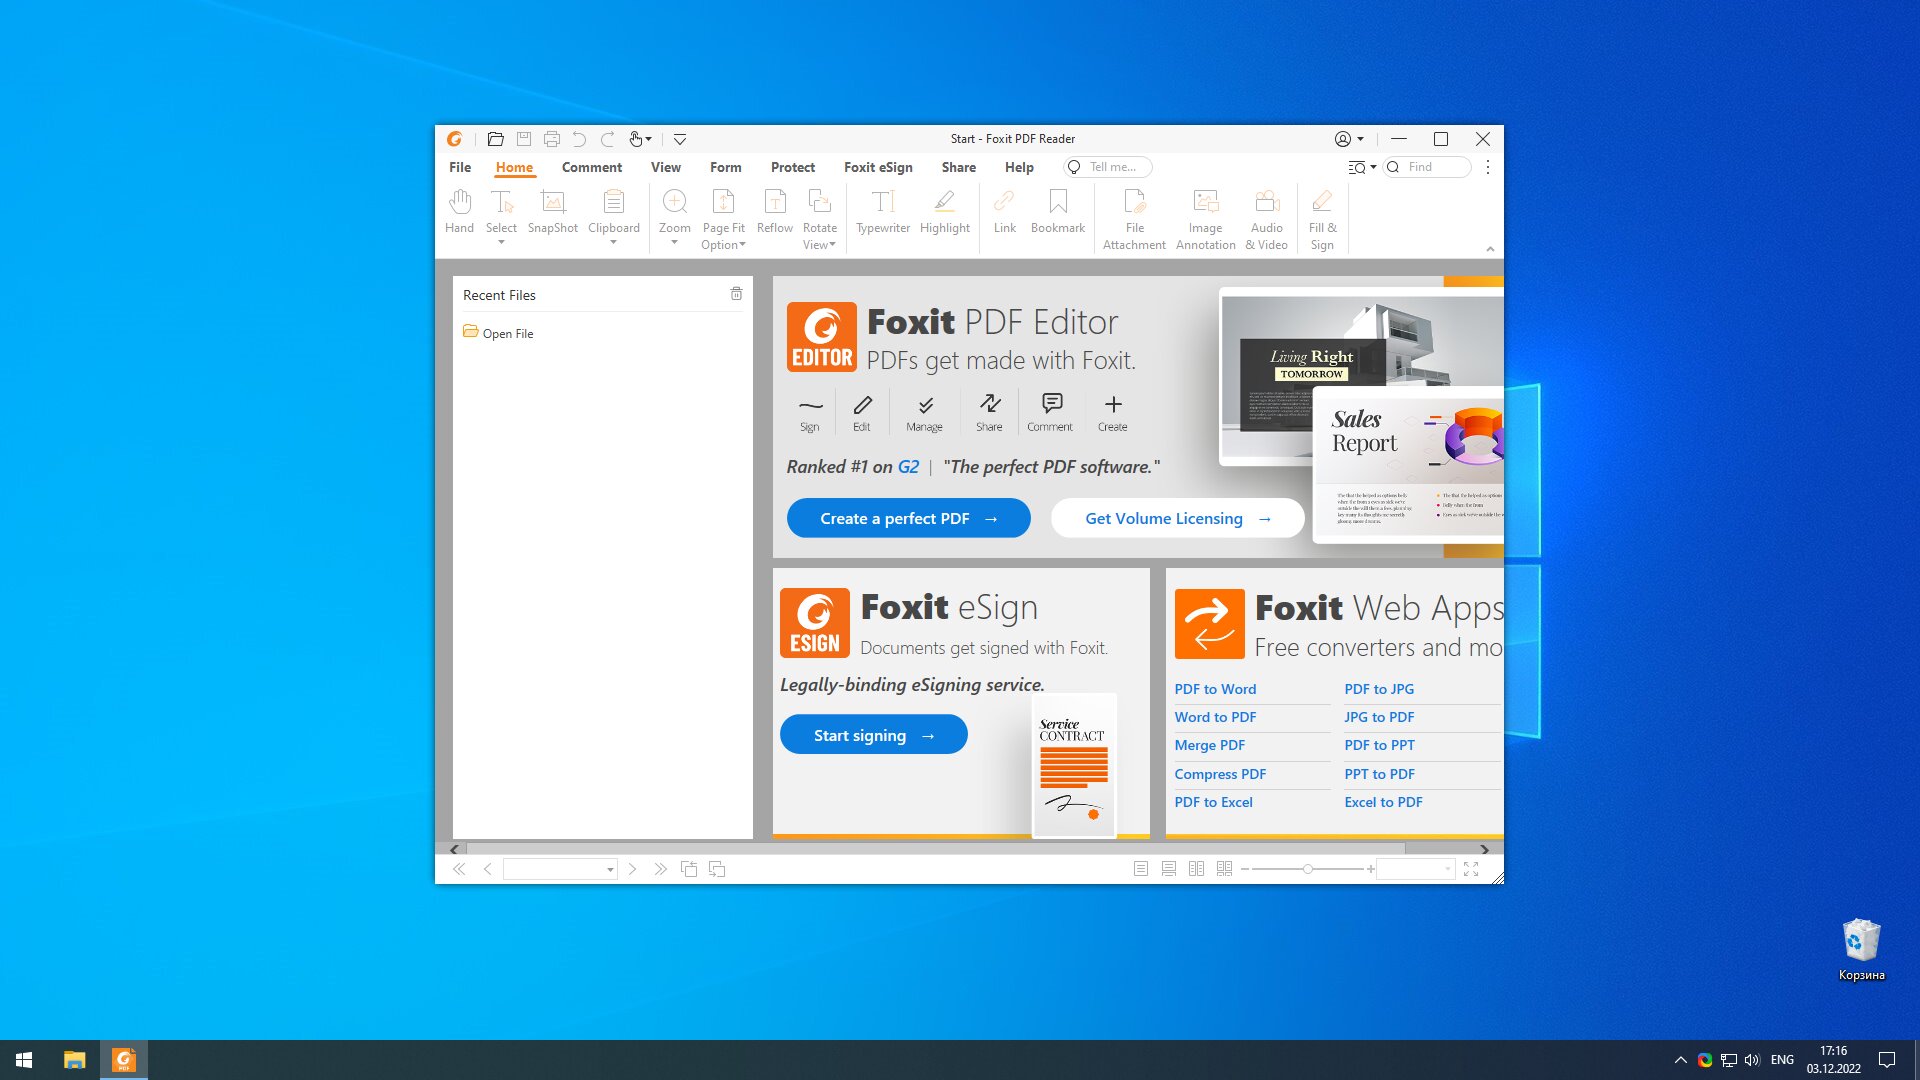Clear recent files with the trash icon
Viewport: 1920px width, 1080px height.
click(736, 294)
